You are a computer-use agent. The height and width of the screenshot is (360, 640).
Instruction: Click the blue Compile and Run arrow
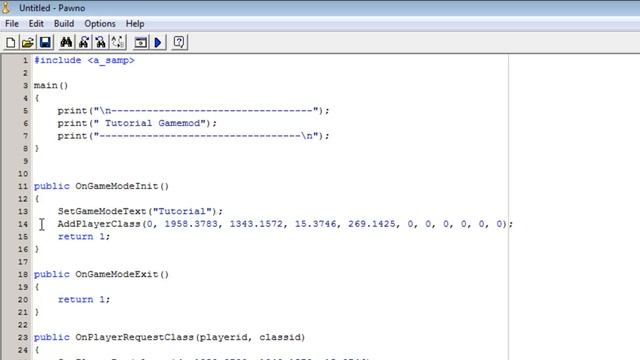pos(158,42)
